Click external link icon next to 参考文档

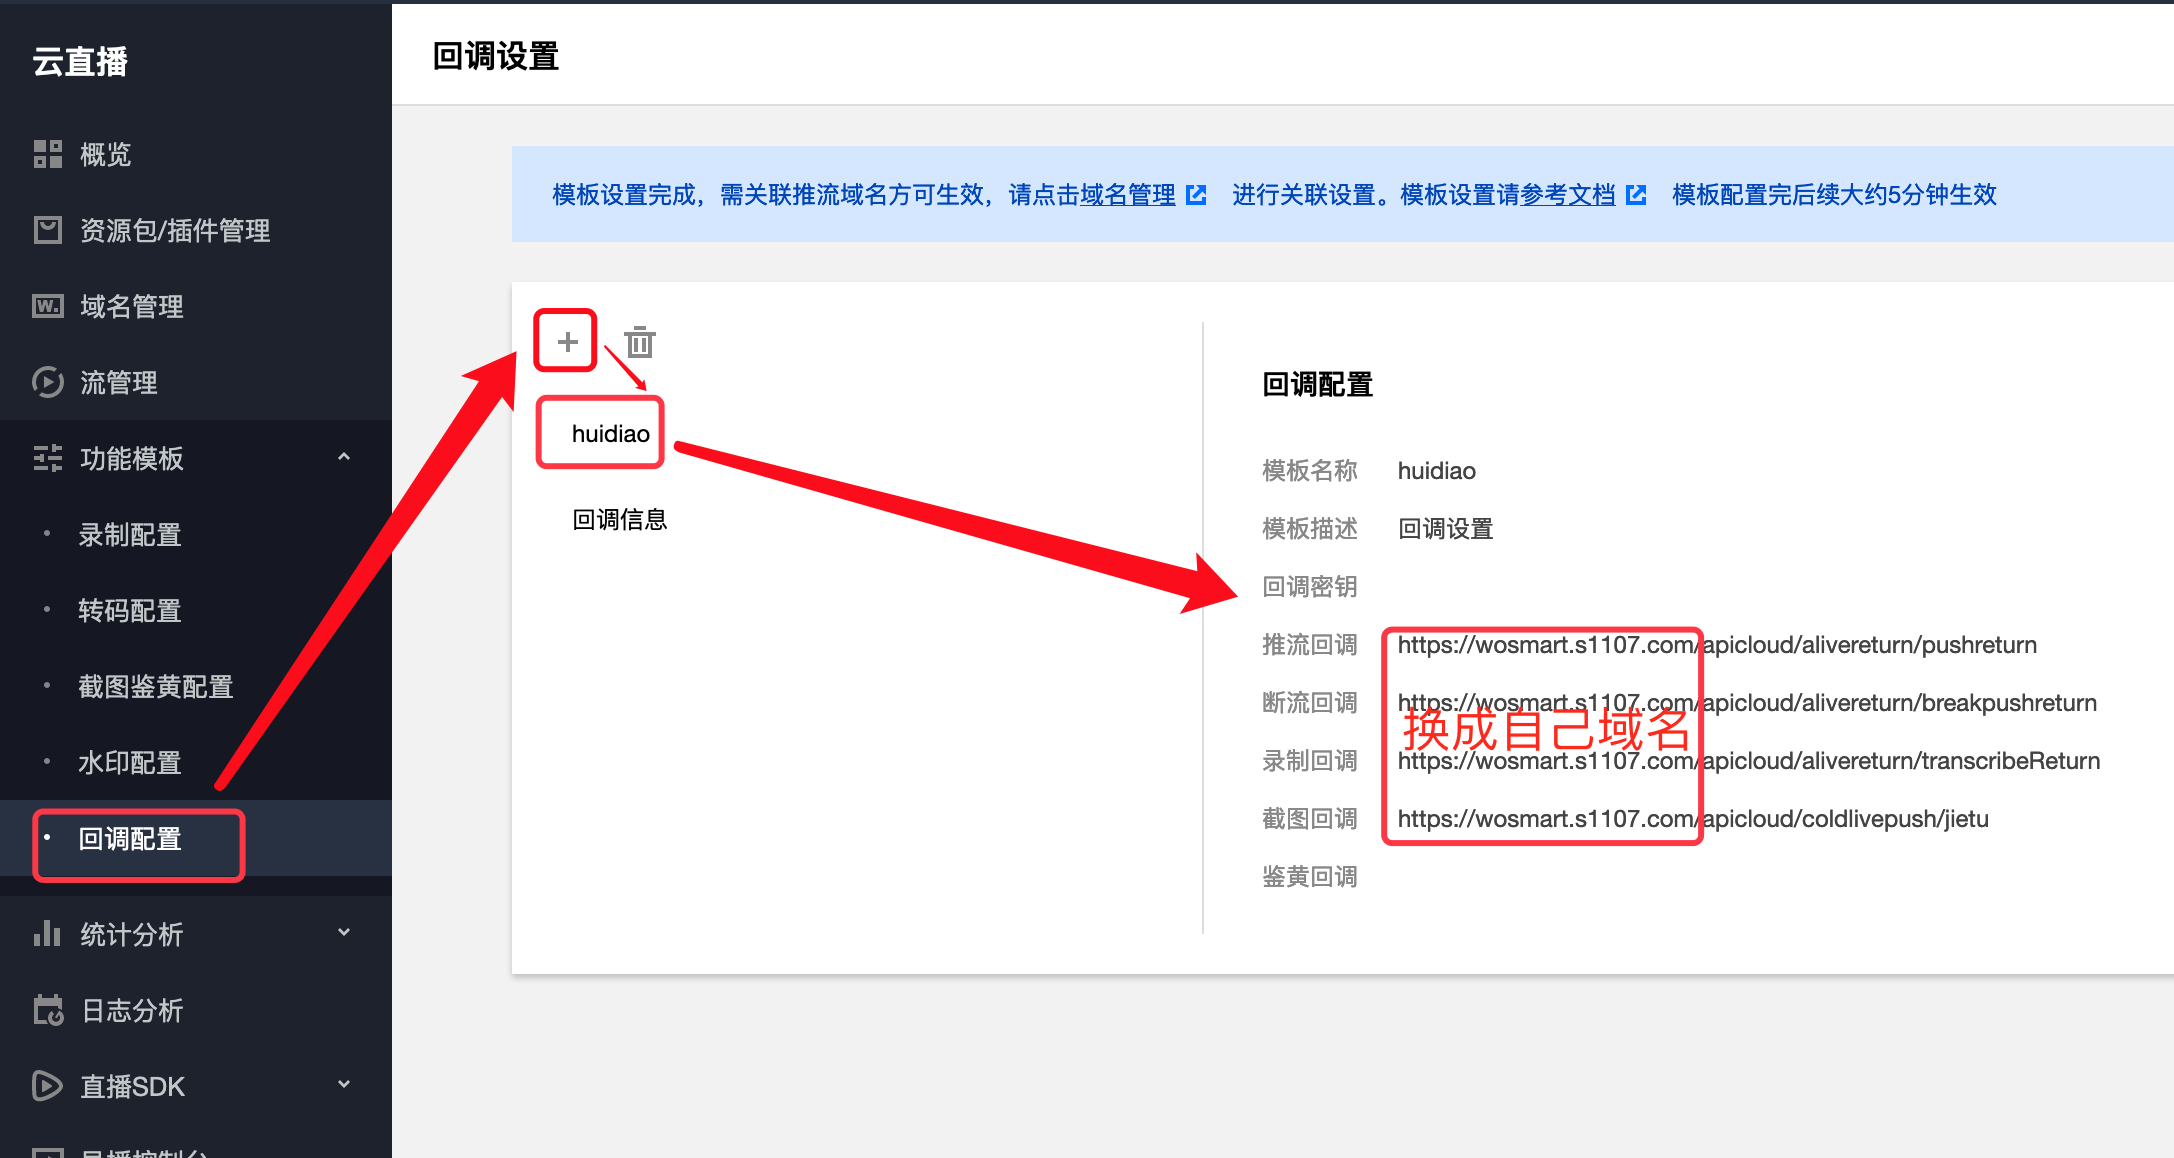[1636, 195]
